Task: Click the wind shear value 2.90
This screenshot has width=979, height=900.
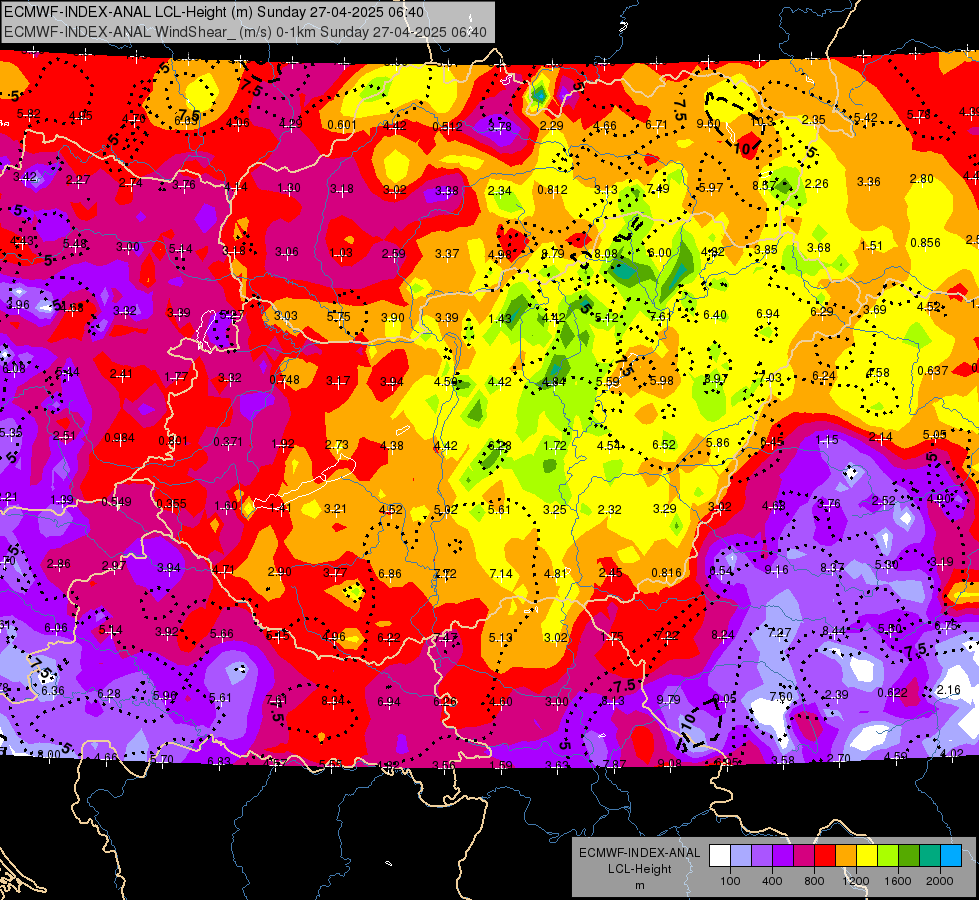Action: (x=279, y=571)
